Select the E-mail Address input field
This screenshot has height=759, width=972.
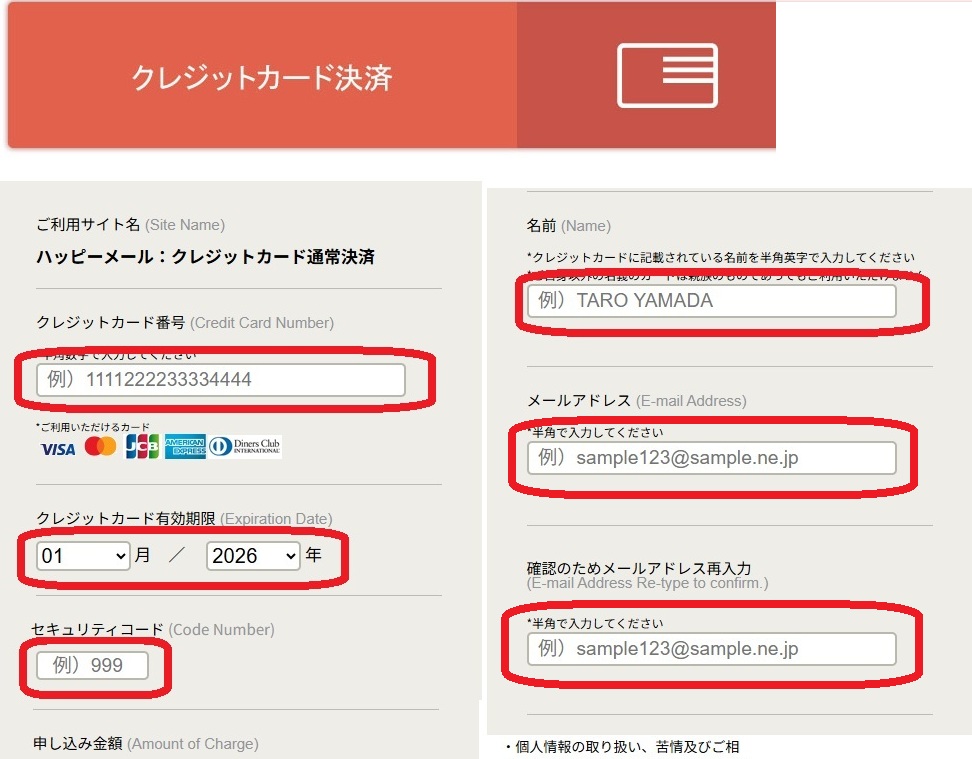pyautogui.click(x=711, y=458)
